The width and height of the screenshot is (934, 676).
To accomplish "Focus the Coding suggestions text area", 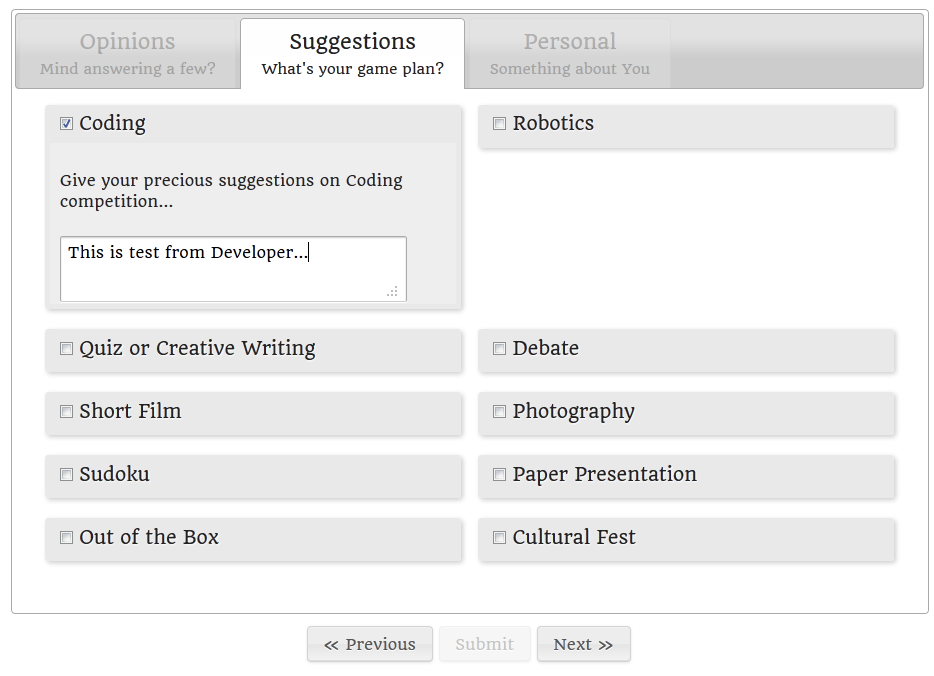I will (234, 269).
